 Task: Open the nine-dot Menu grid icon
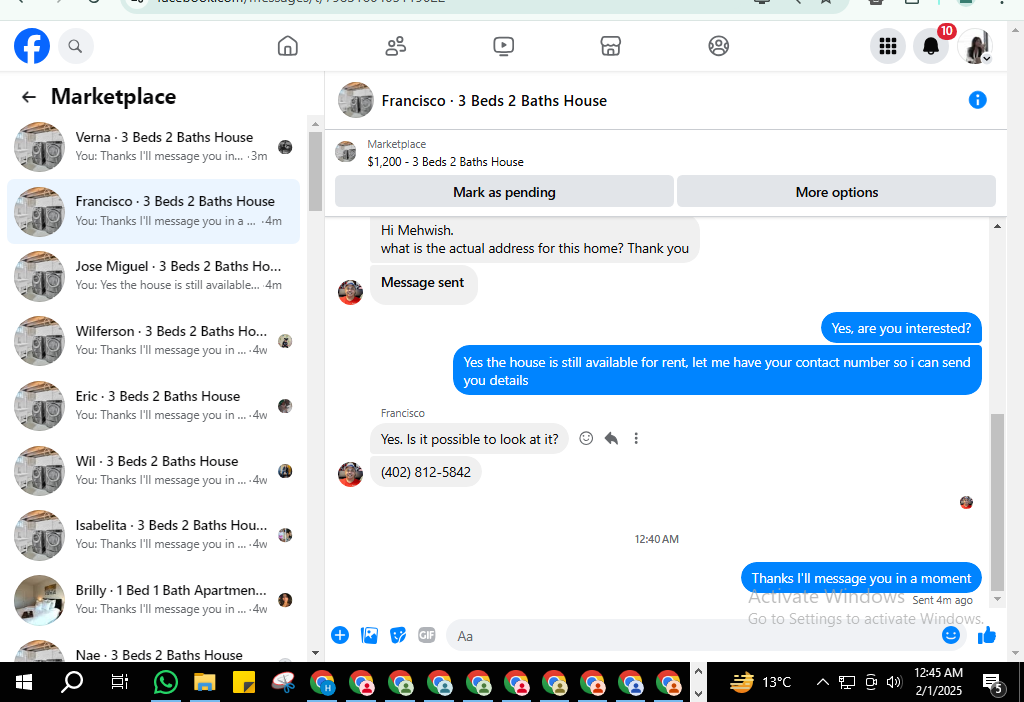[x=888, y=46]
